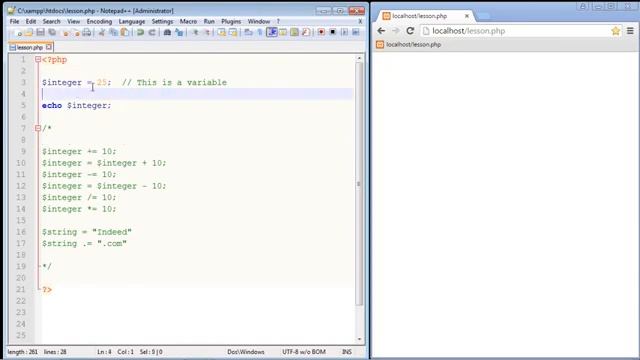Open the Window menu
Image resolution: width=640 pixels, height=360 pixels.
coord(259,21)
